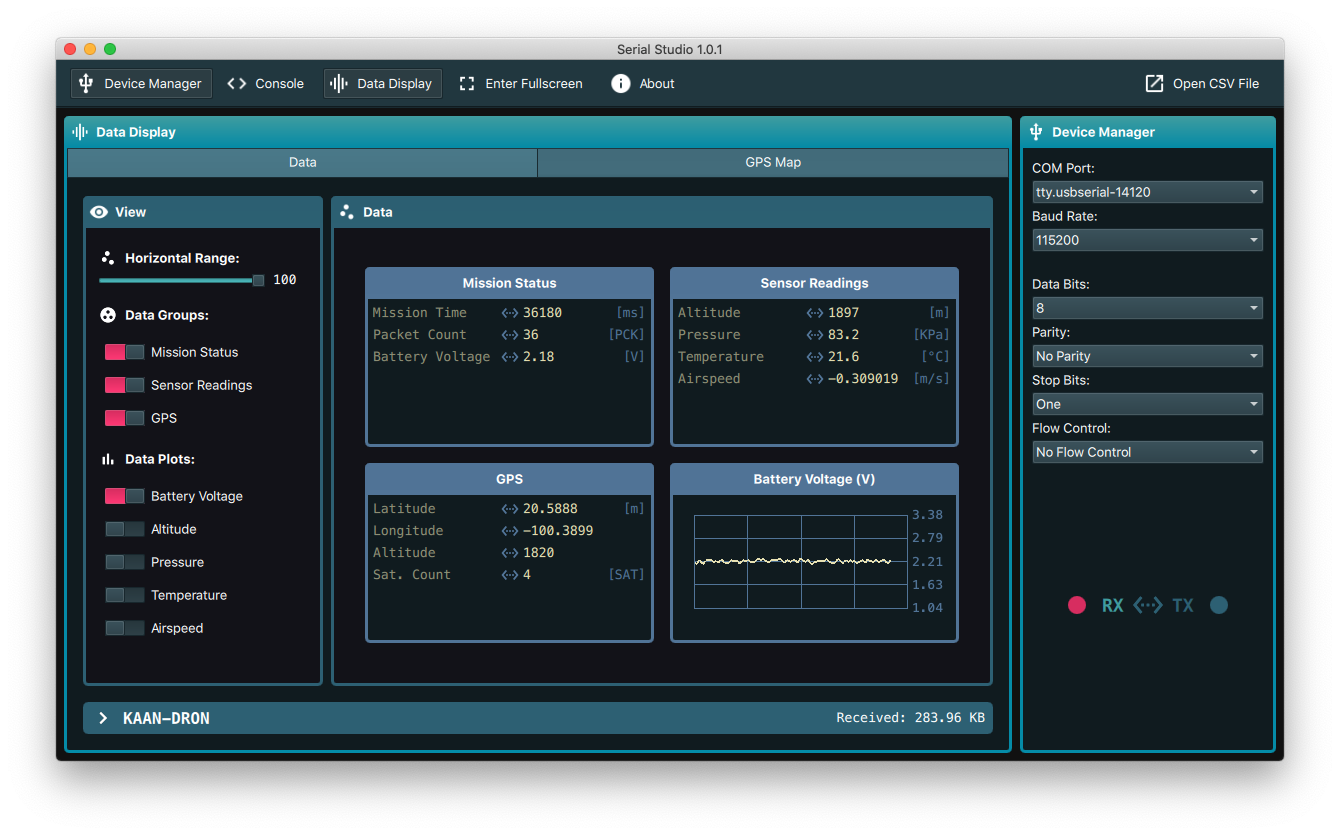
Task: Open the Parity dropdown
Action: coord(1147,356)
